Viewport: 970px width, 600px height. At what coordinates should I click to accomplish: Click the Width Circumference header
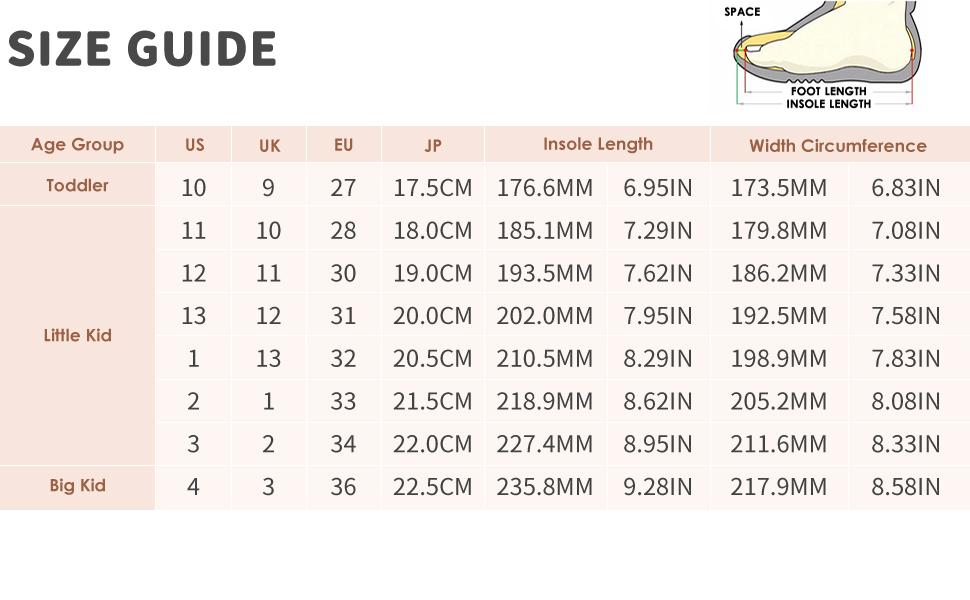[838, 145]
